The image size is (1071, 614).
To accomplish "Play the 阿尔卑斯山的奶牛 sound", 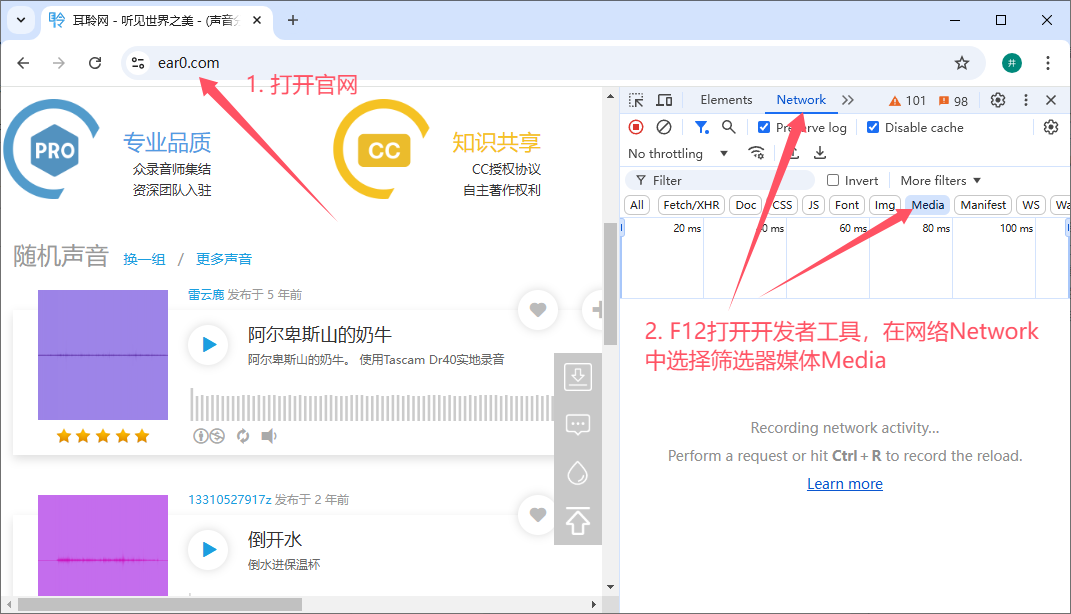I will pyautogui.click(x=208, y=344).
